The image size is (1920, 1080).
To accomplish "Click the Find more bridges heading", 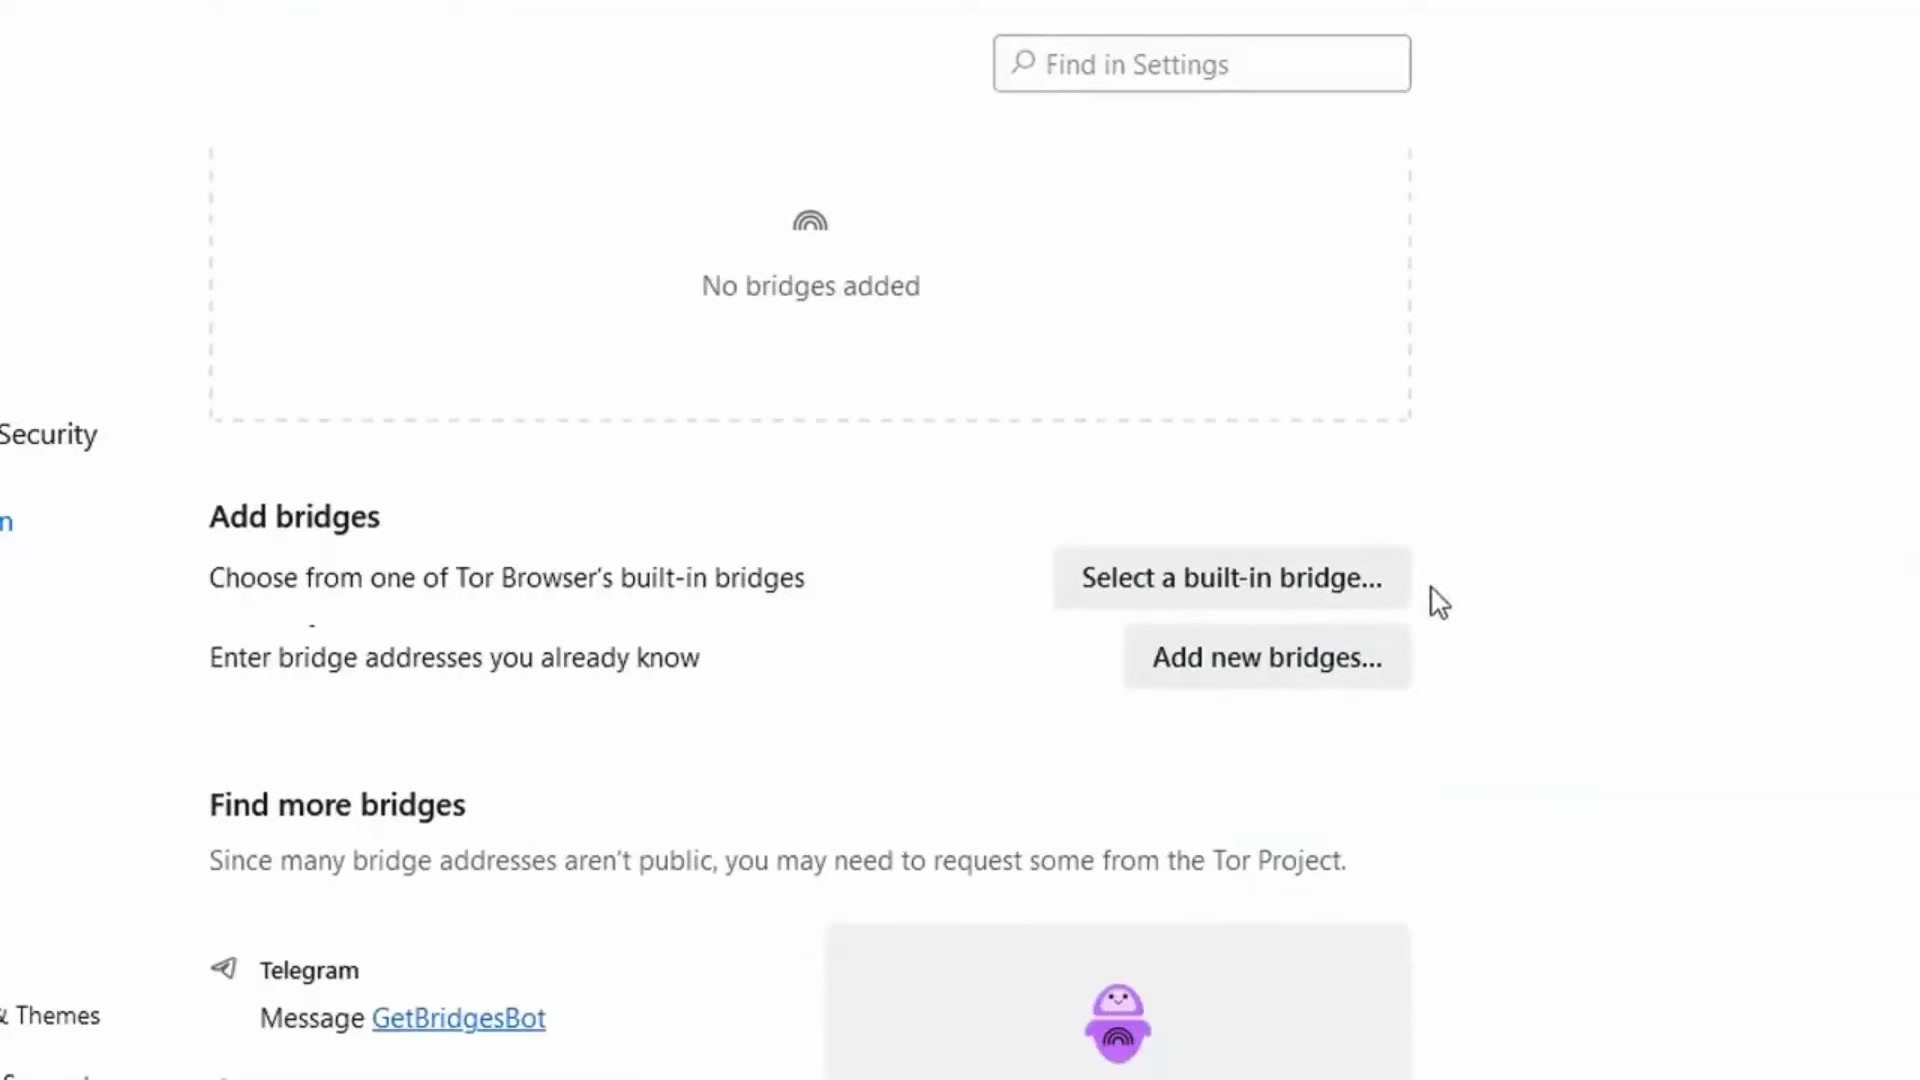I will coord(337,805).
